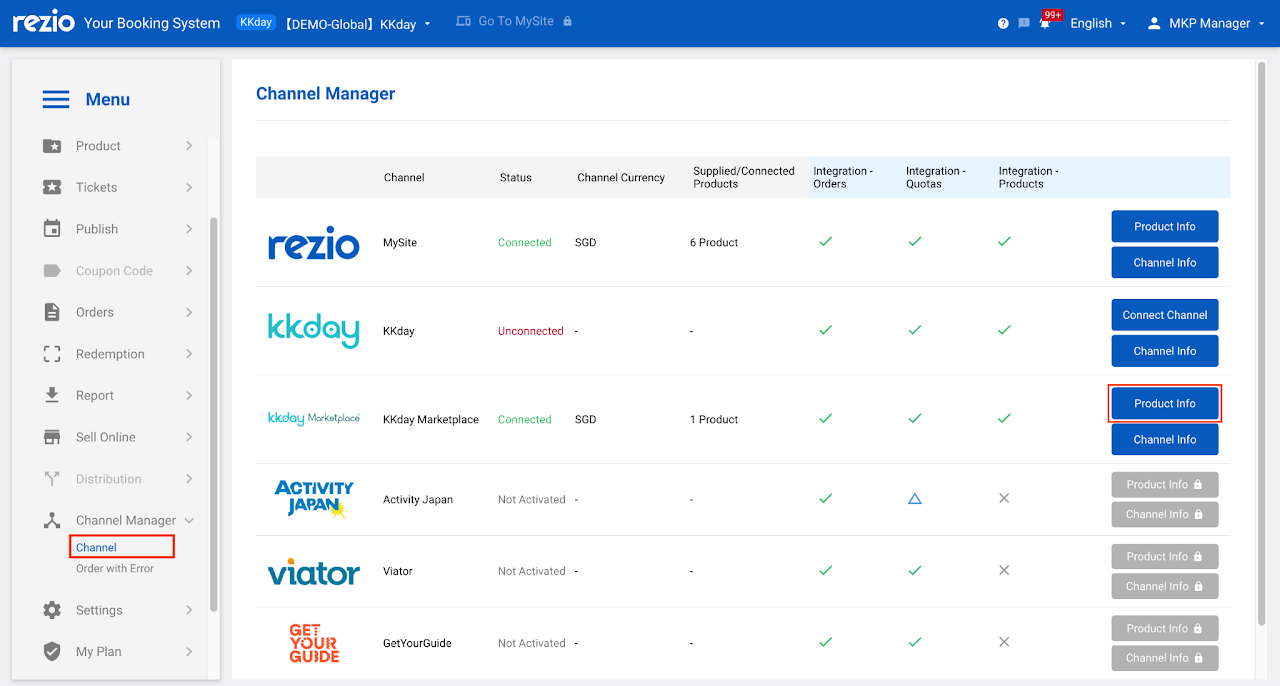Open the Distribution menu item

click(x=119, y=479)
